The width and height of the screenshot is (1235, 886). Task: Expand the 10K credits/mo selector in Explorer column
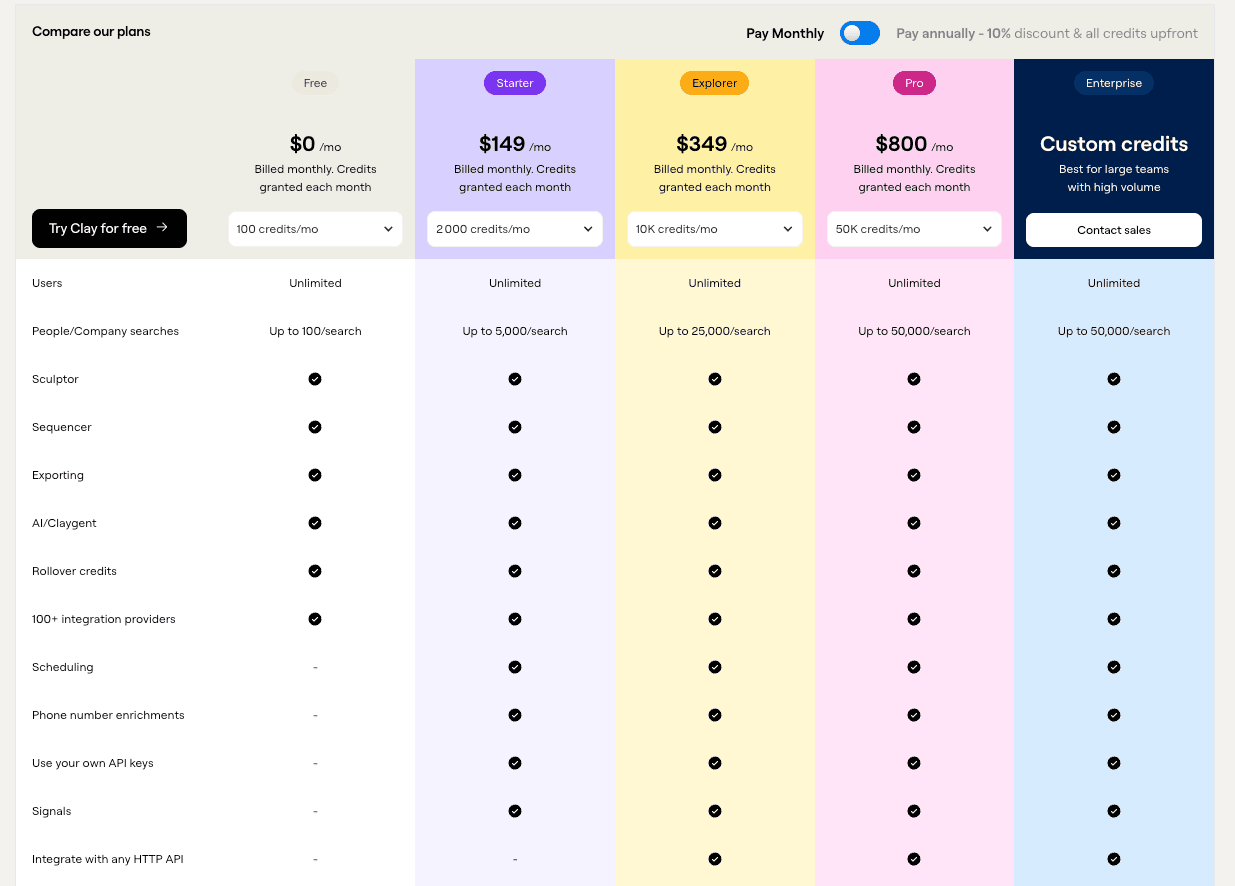(x=714, y=229)
